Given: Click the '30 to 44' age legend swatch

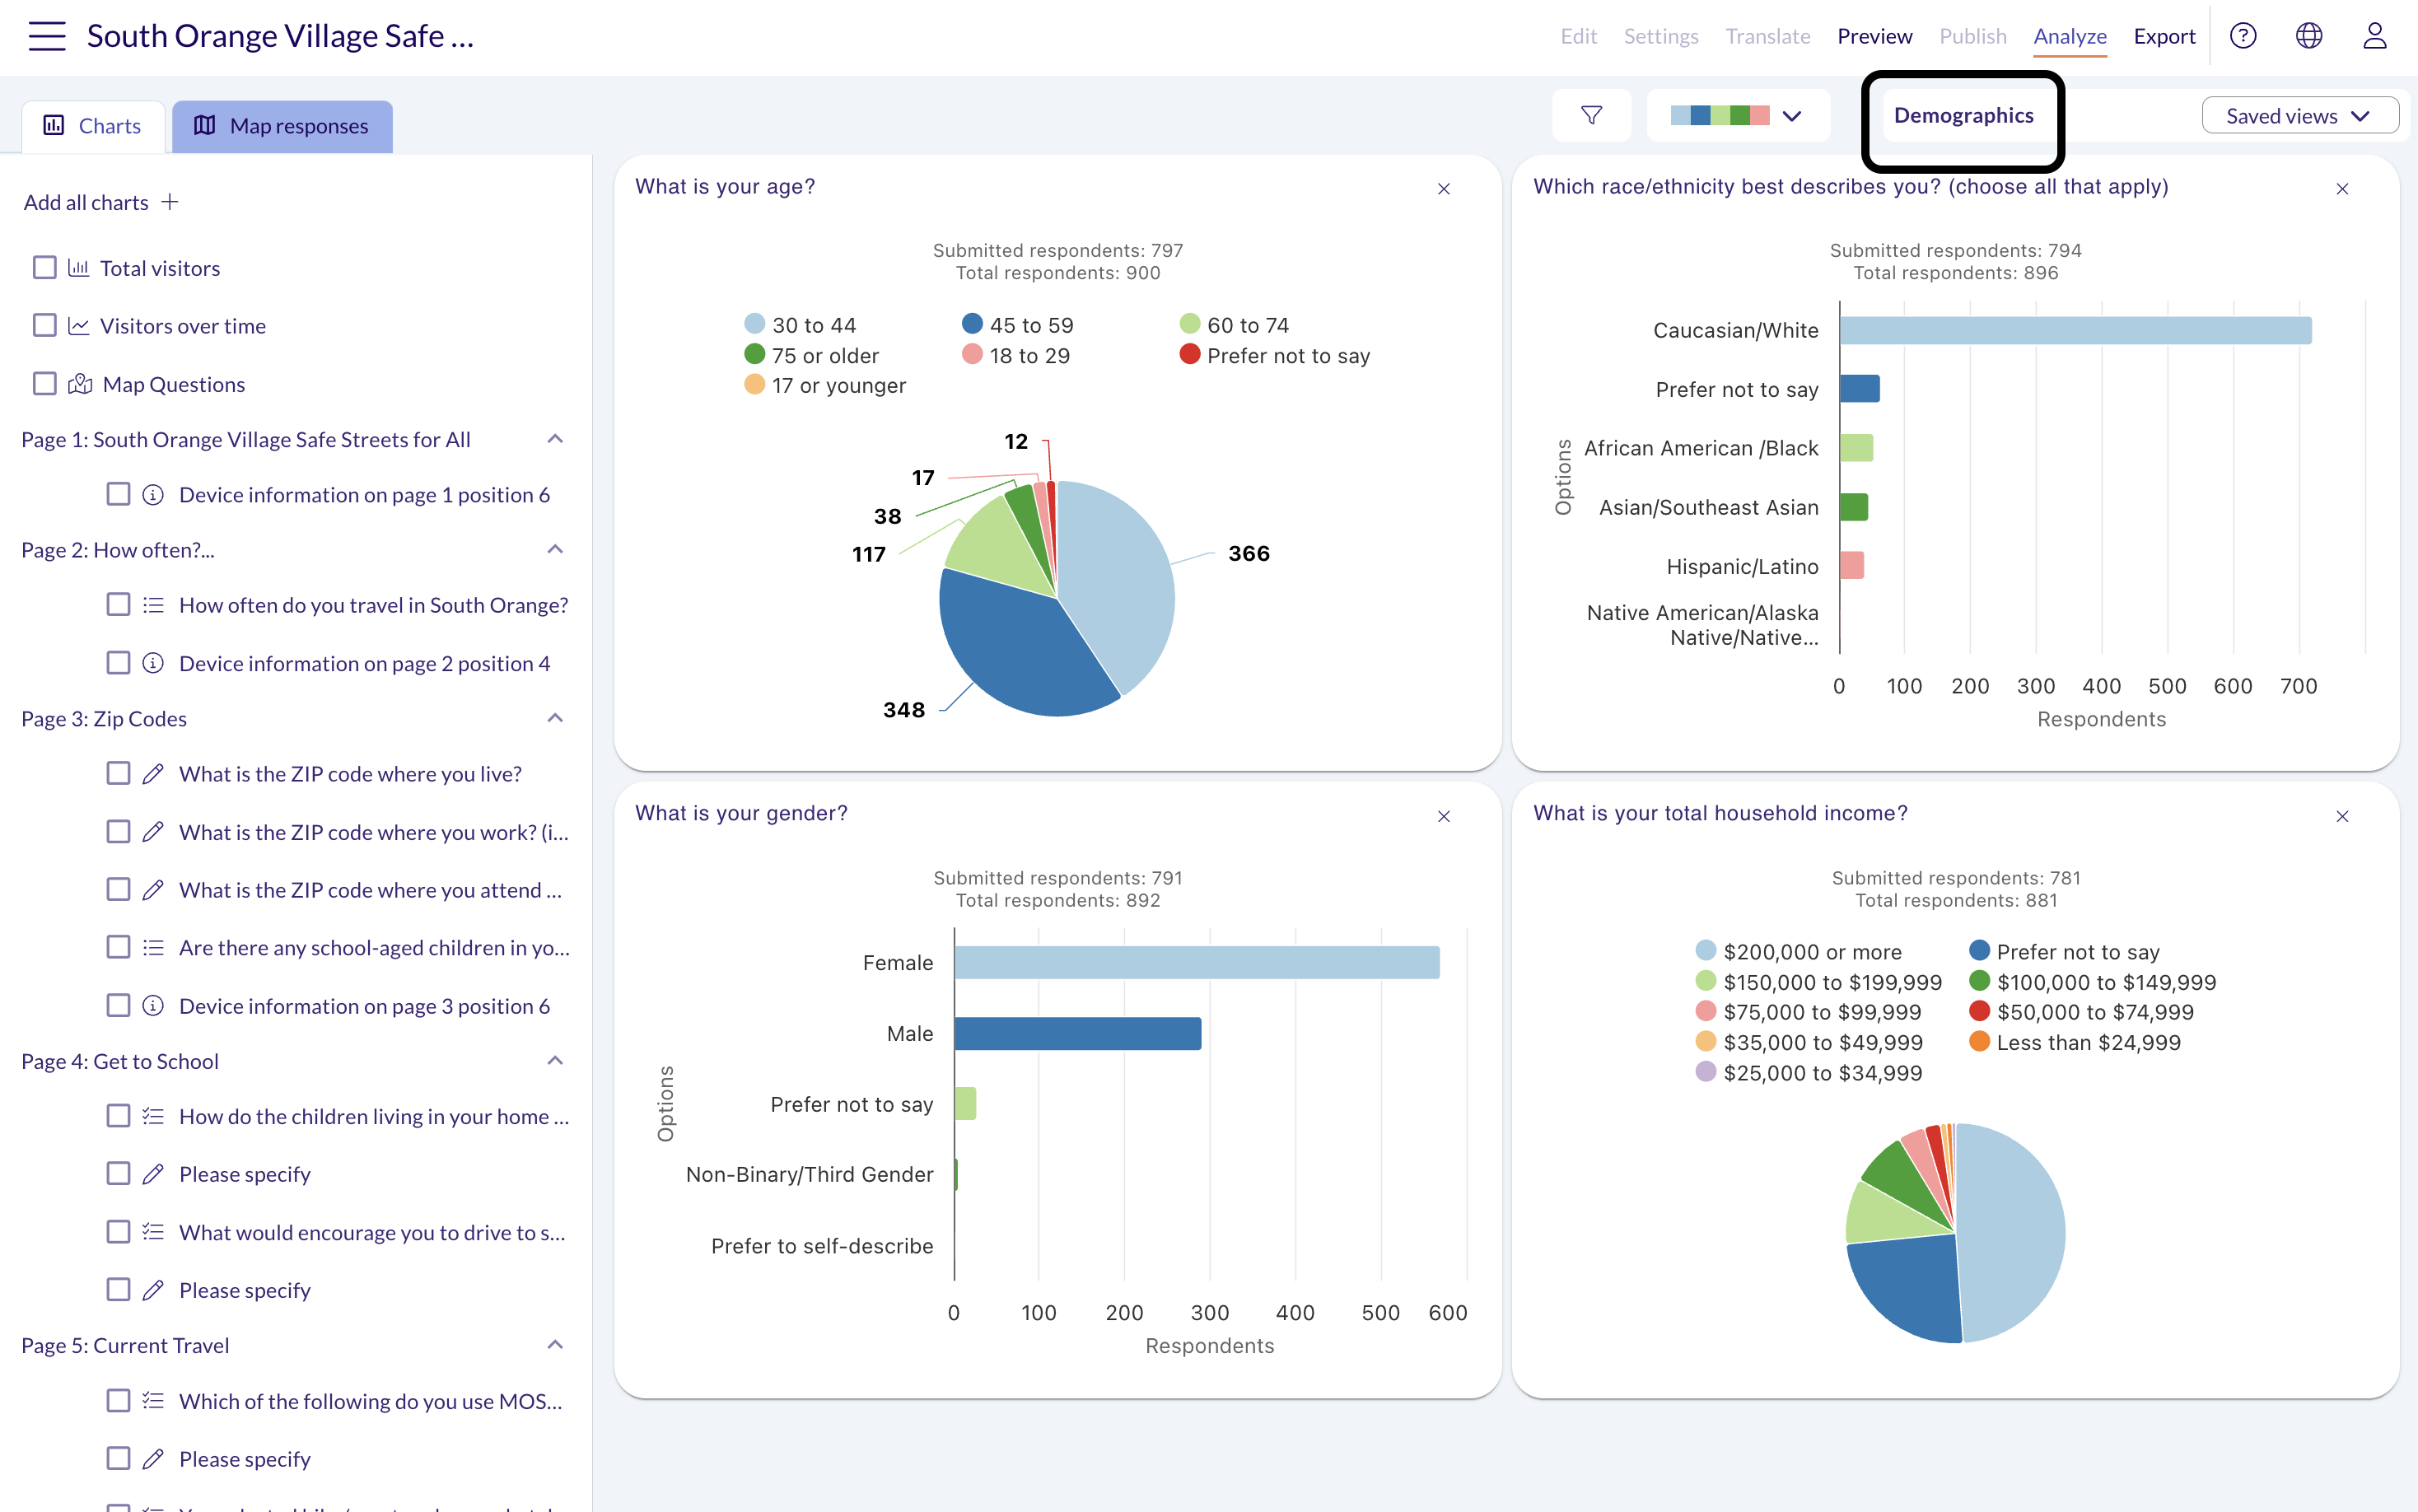Looking at the screenshot, I should click(x=755, y=324).
